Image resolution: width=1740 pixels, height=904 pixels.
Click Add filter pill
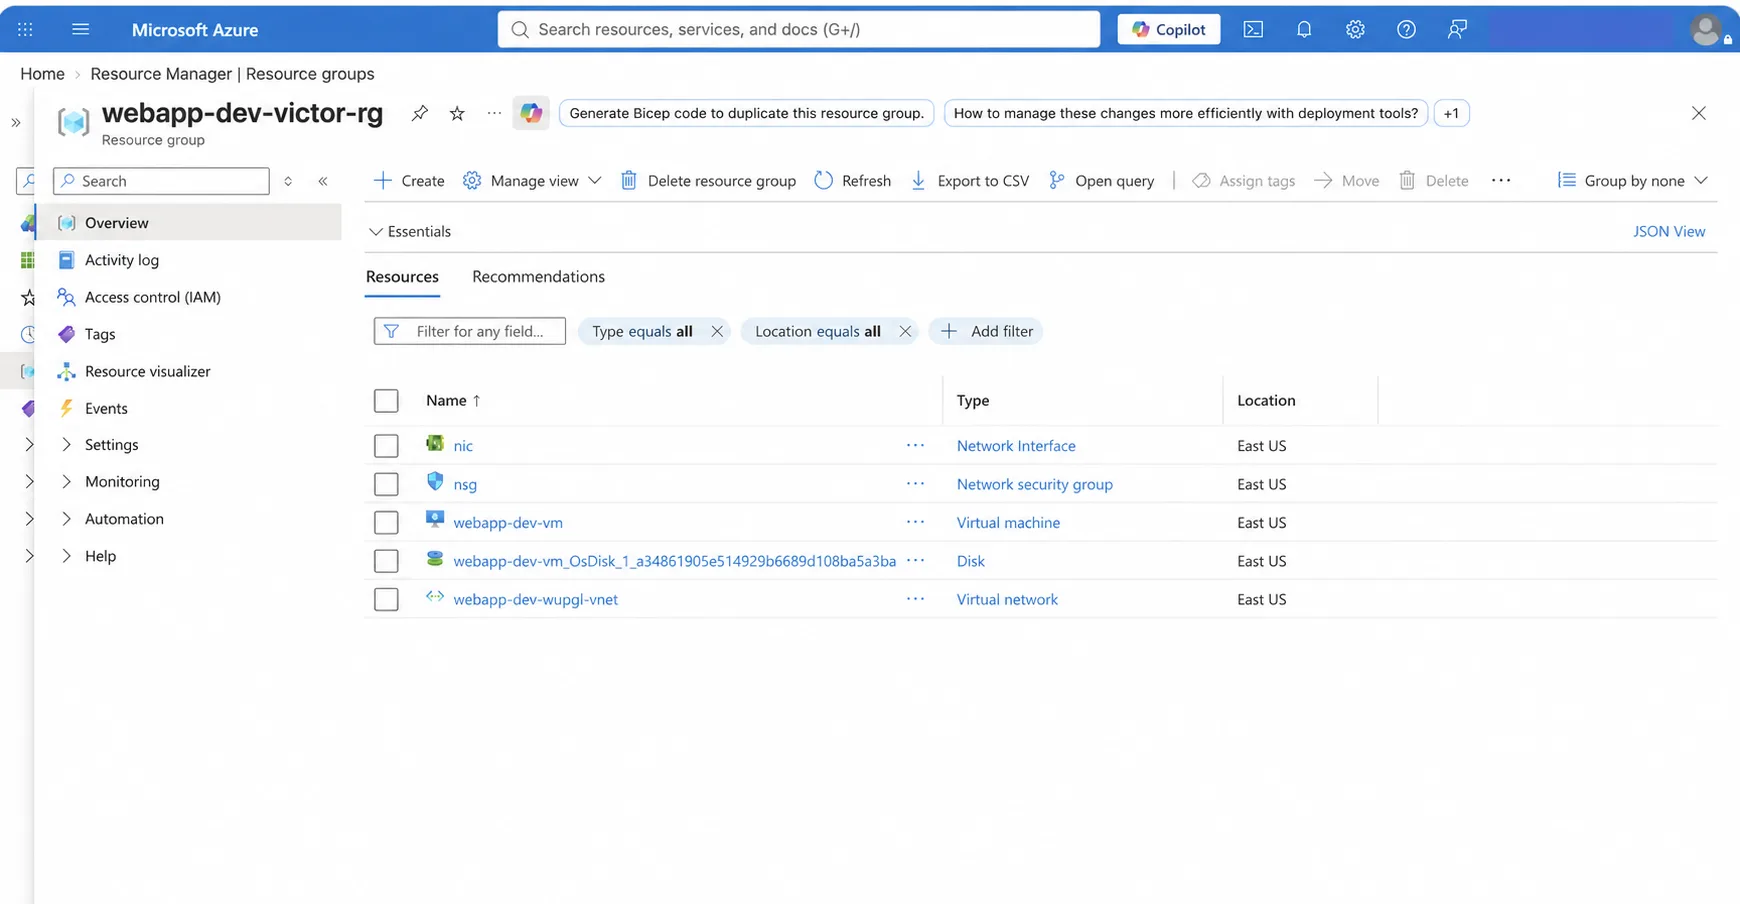pos(986,331)
